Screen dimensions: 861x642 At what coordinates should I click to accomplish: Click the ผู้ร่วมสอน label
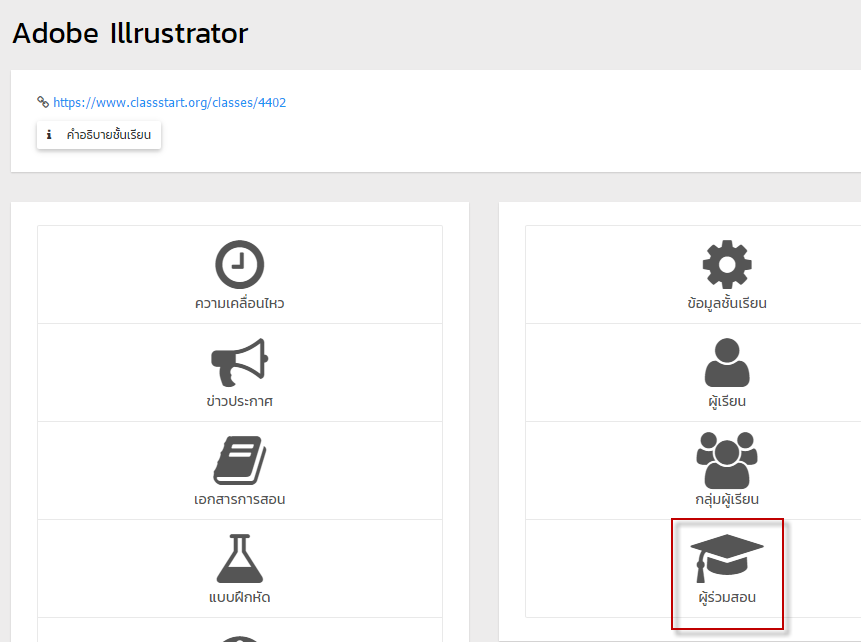pyautogui.click(x=727, y=597)
